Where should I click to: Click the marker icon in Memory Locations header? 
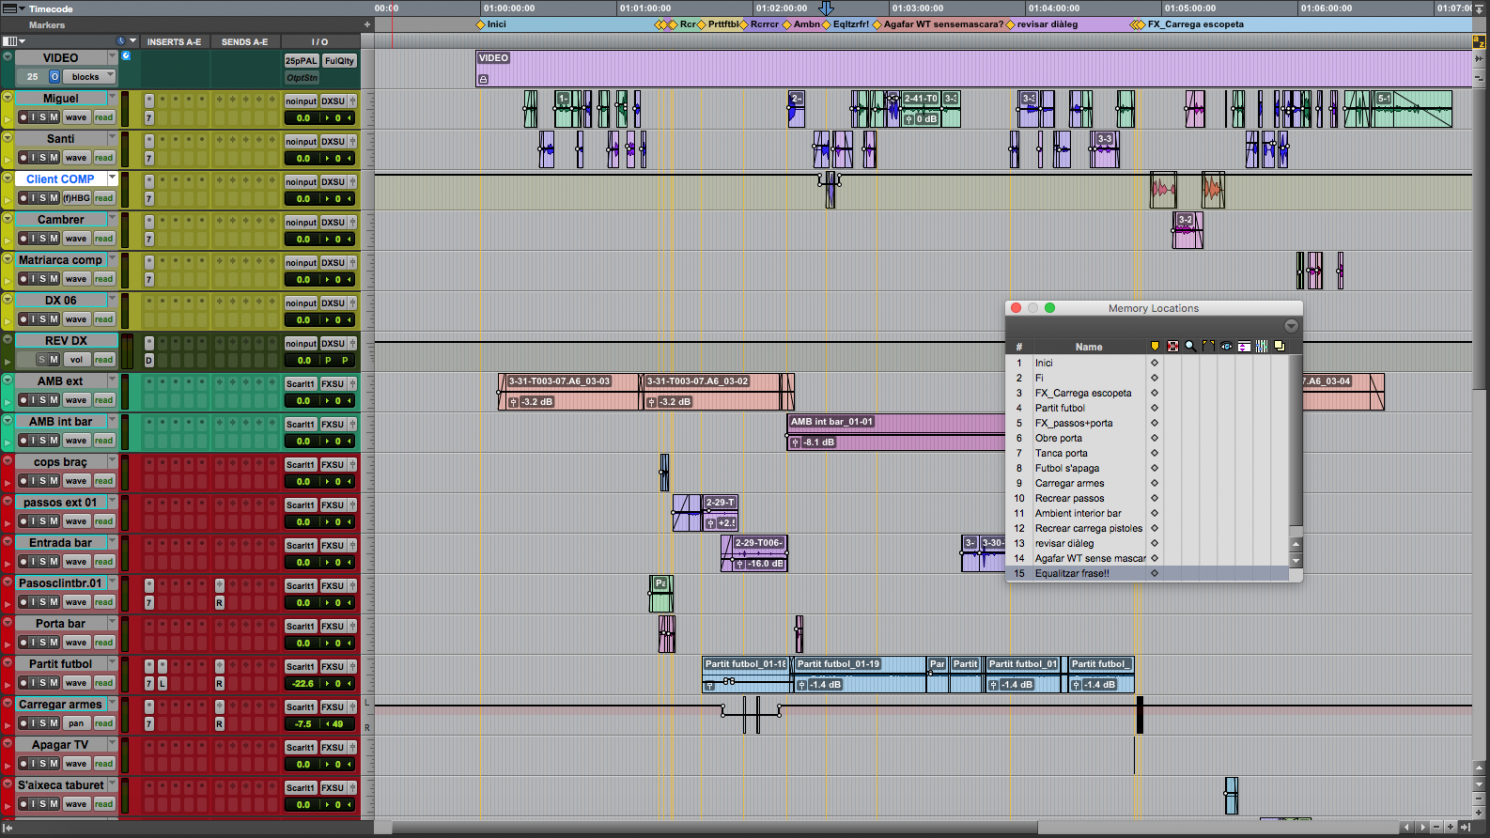(x=1155, y=346)
